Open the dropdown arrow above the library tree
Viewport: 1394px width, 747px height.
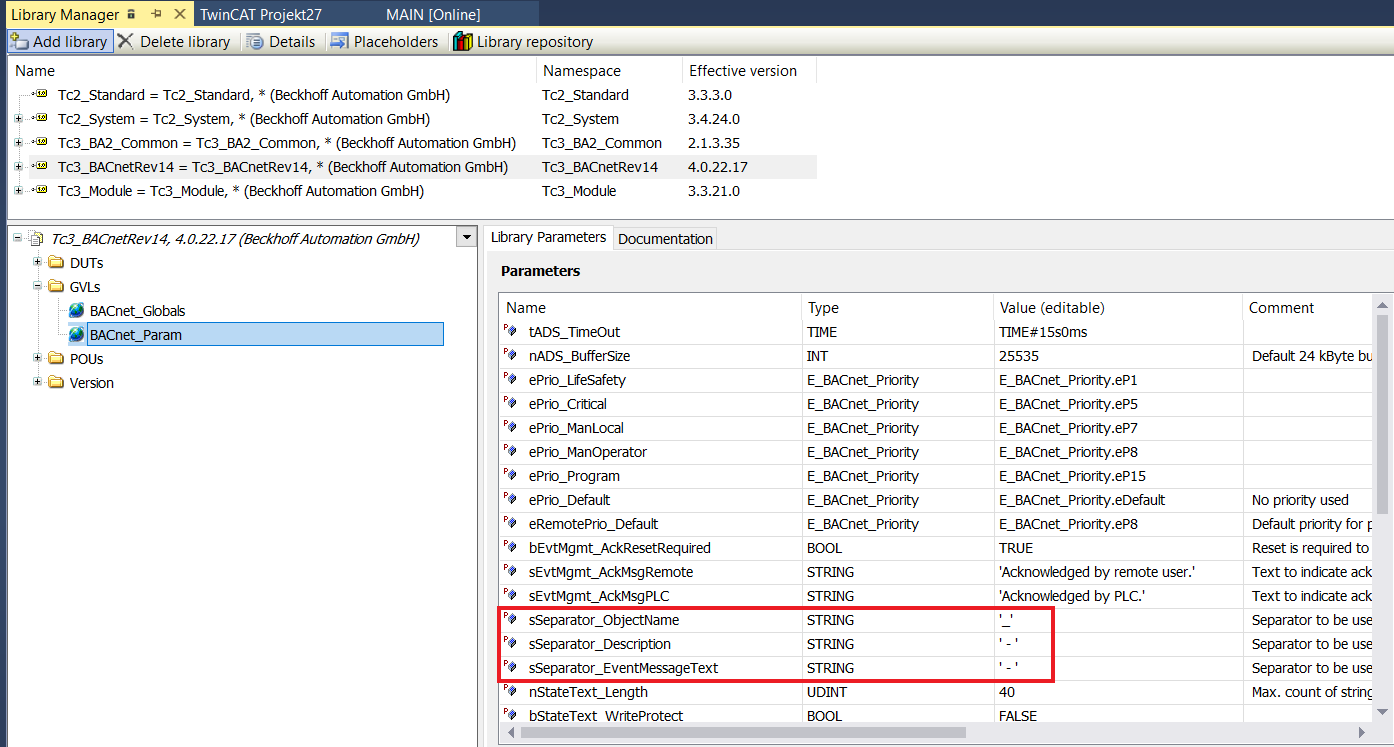point(465,238)
